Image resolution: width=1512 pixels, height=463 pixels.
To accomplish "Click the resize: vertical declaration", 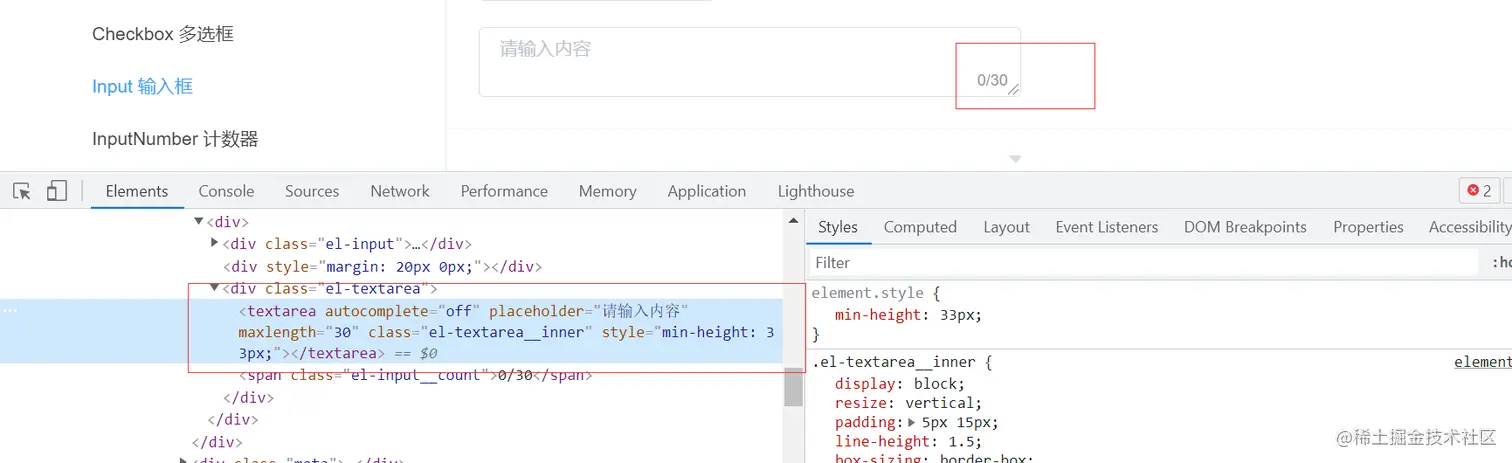I will pyautogui.click(x=909, y=403).
